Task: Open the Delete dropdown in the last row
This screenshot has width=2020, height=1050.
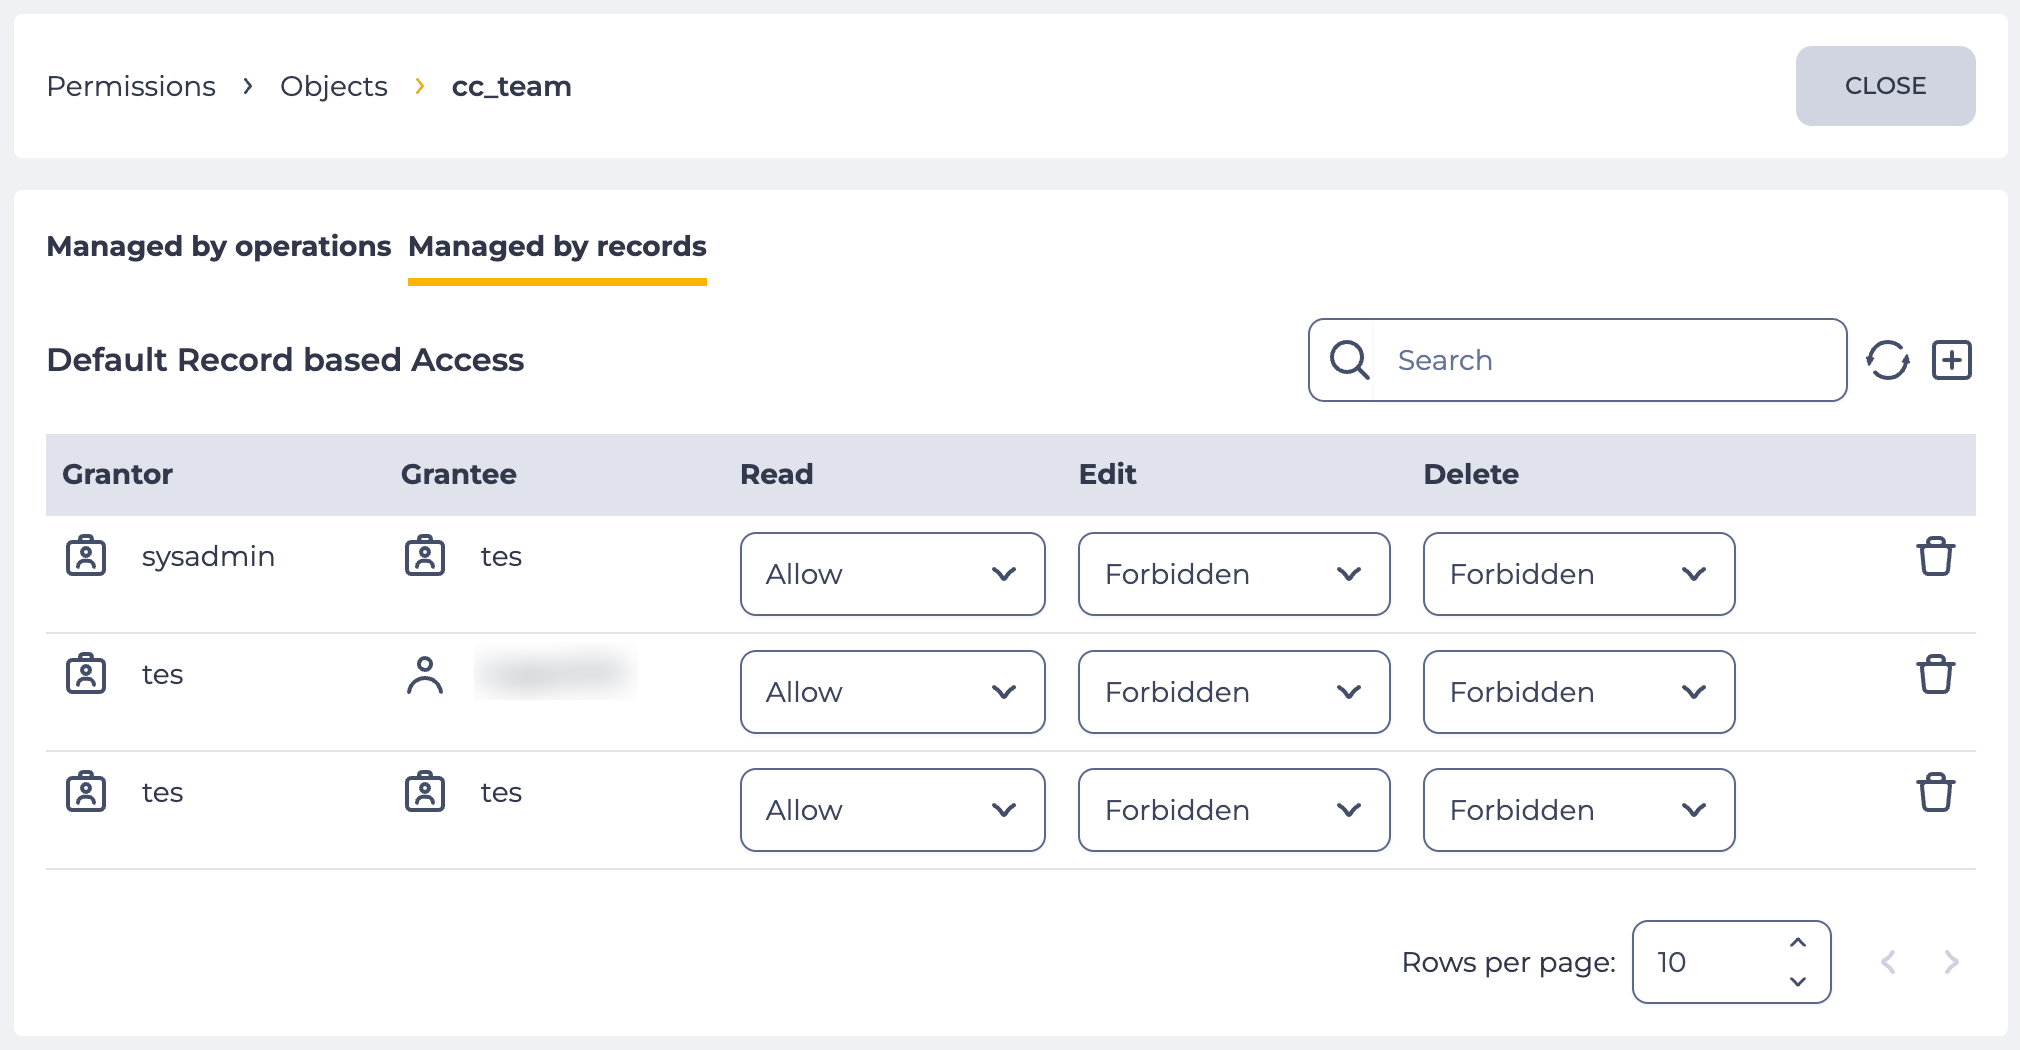Action: tap(1579, 810)
